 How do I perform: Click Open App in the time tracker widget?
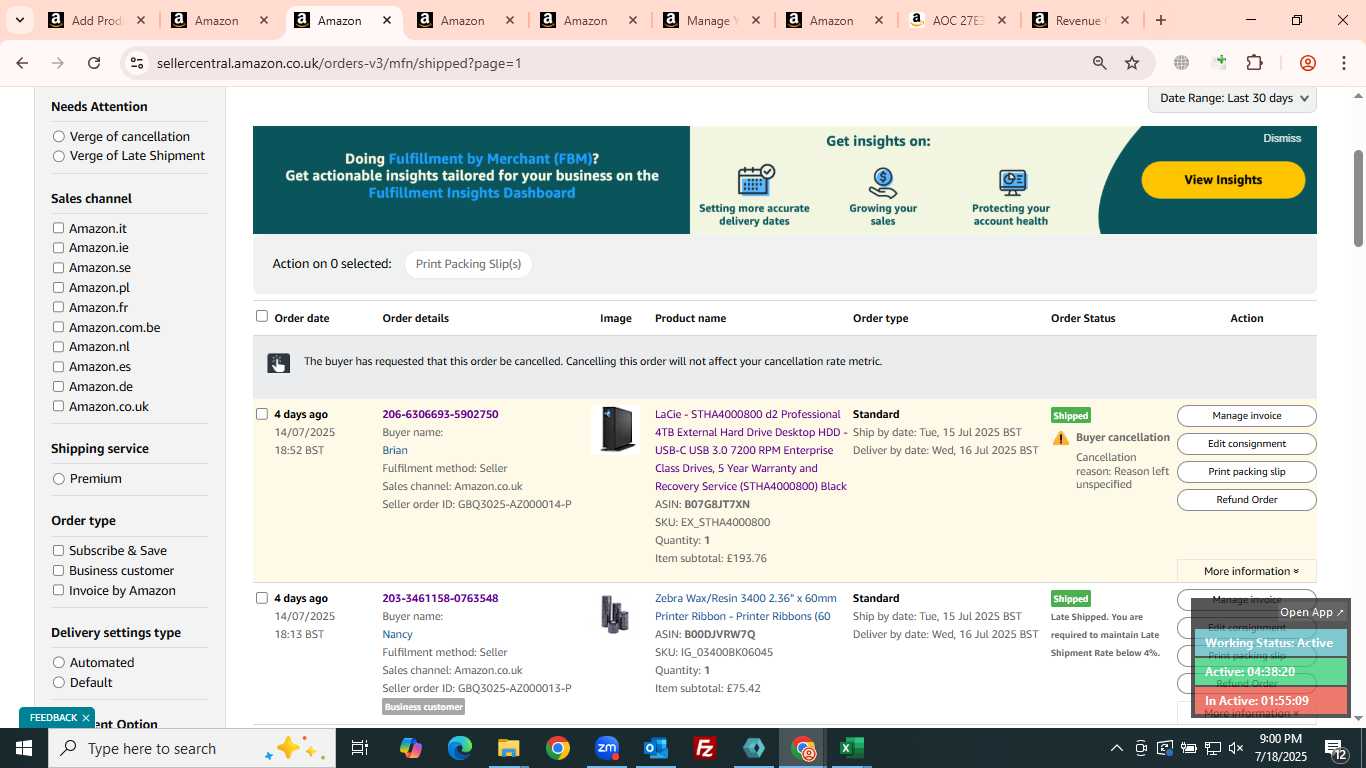point(1312,612)
